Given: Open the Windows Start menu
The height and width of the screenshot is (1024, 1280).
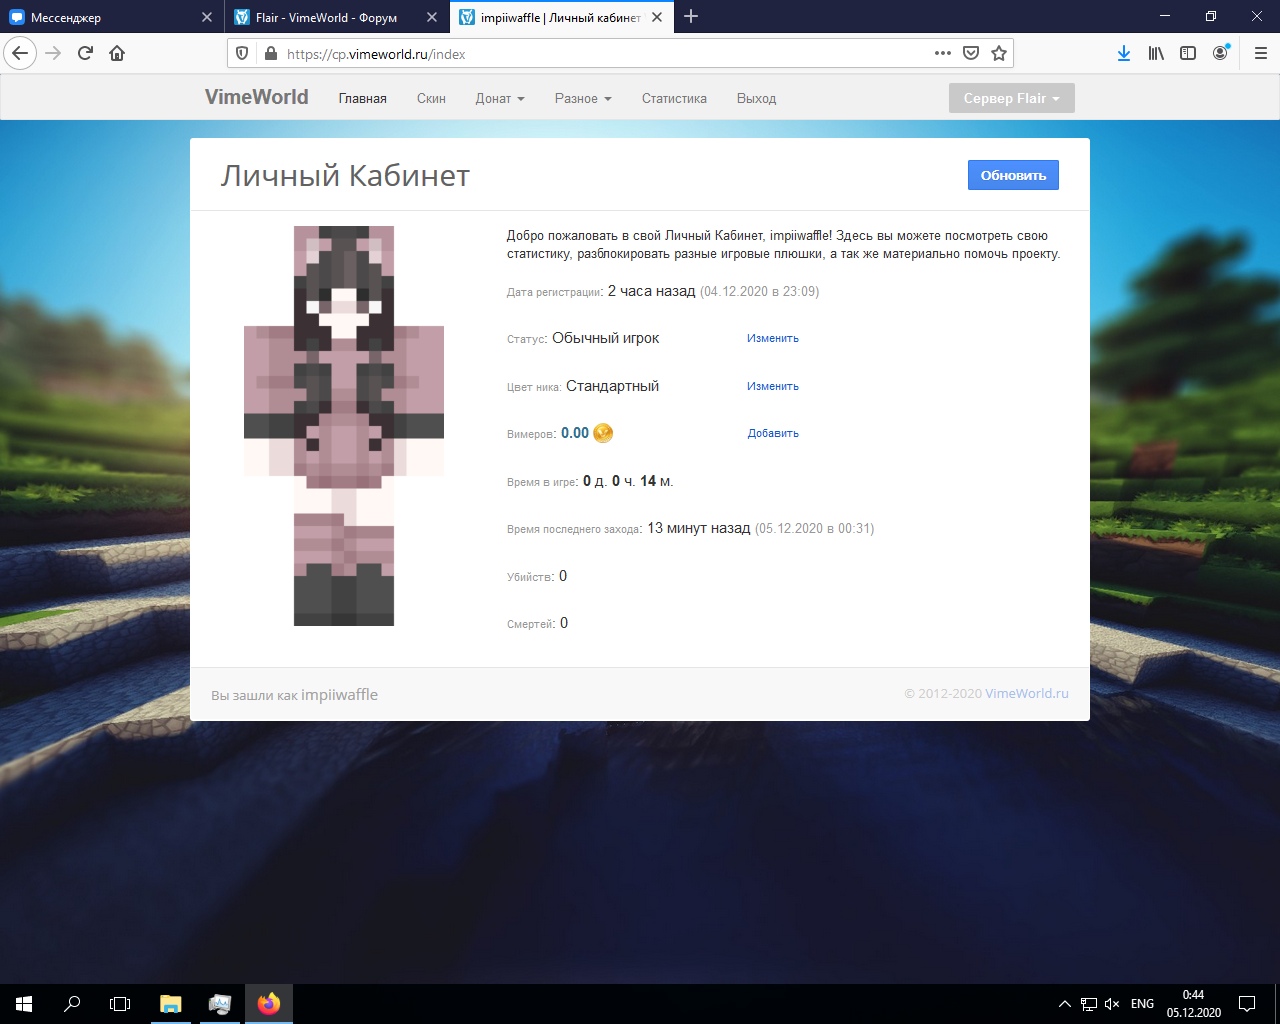Looking at the screenshot, I should (24, 1004).
